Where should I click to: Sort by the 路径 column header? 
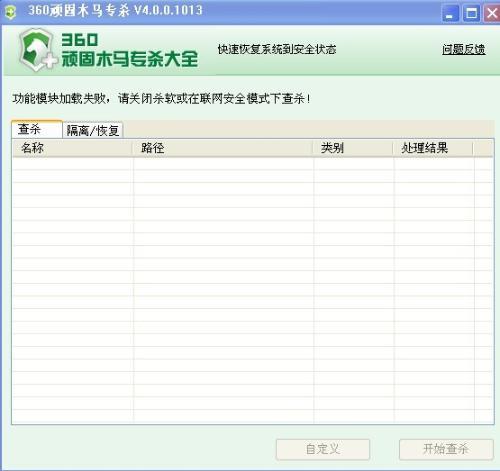click(x=222, y=148)
